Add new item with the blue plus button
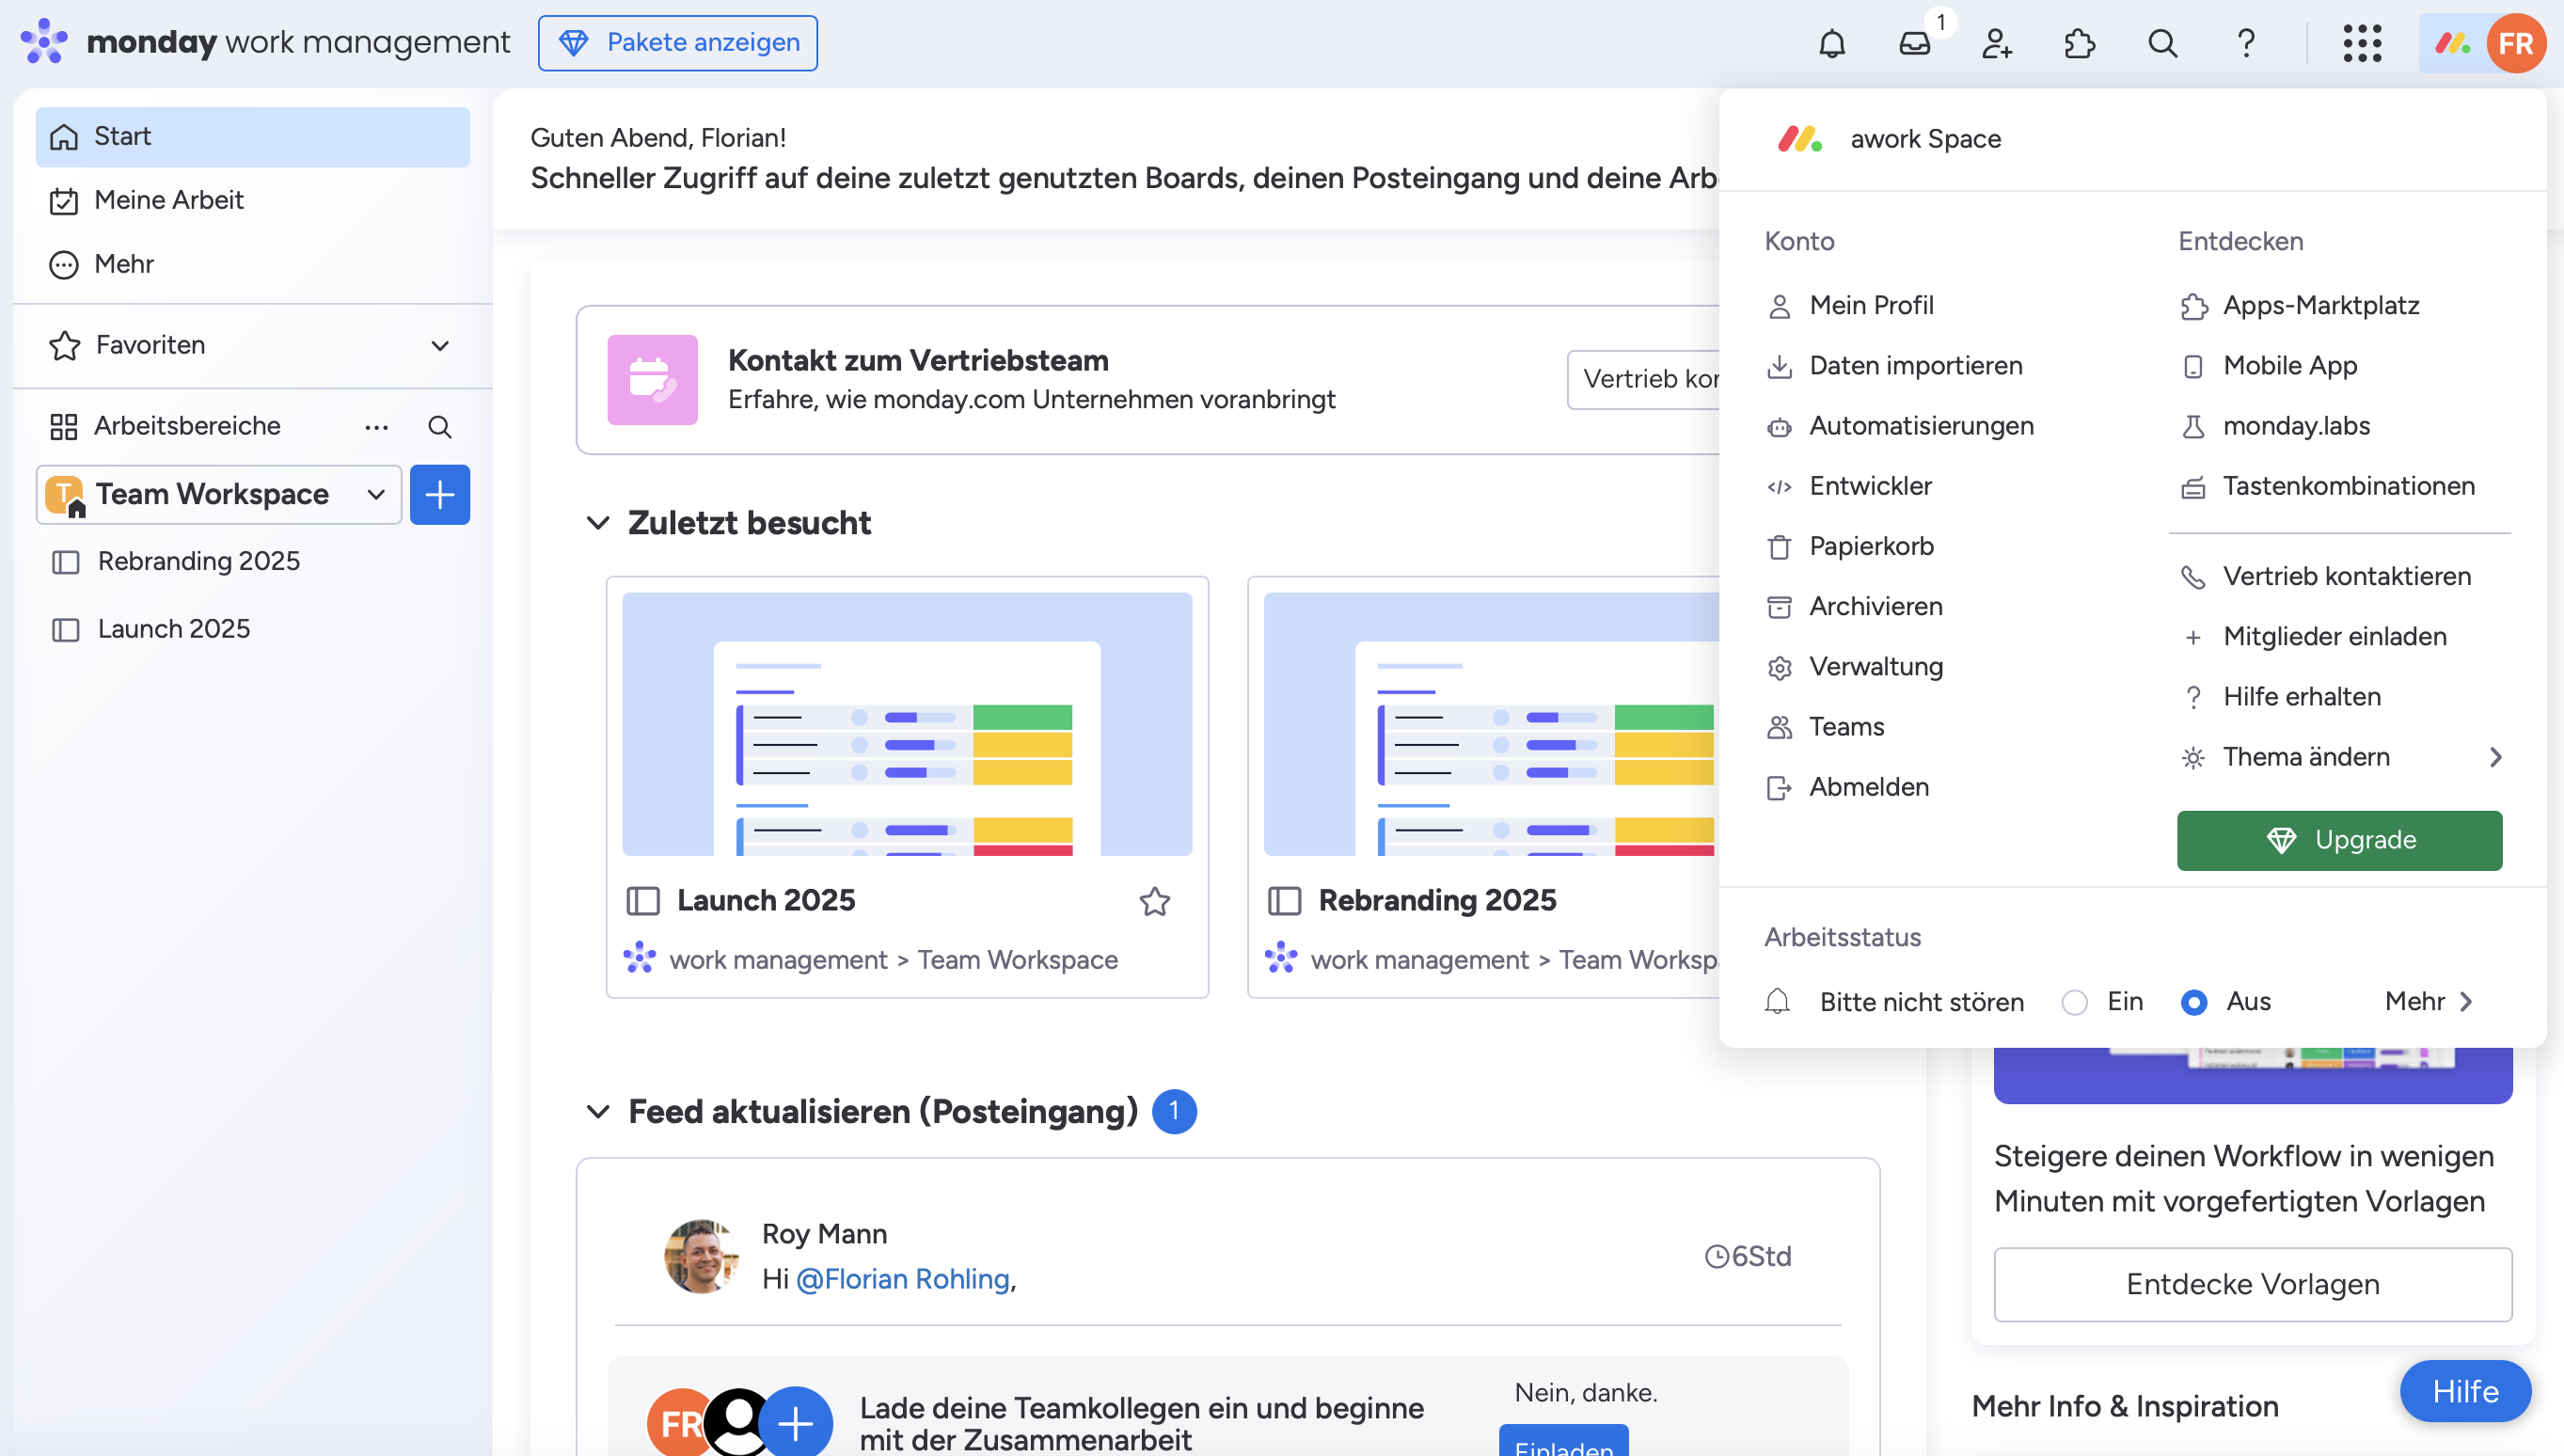 440,494
